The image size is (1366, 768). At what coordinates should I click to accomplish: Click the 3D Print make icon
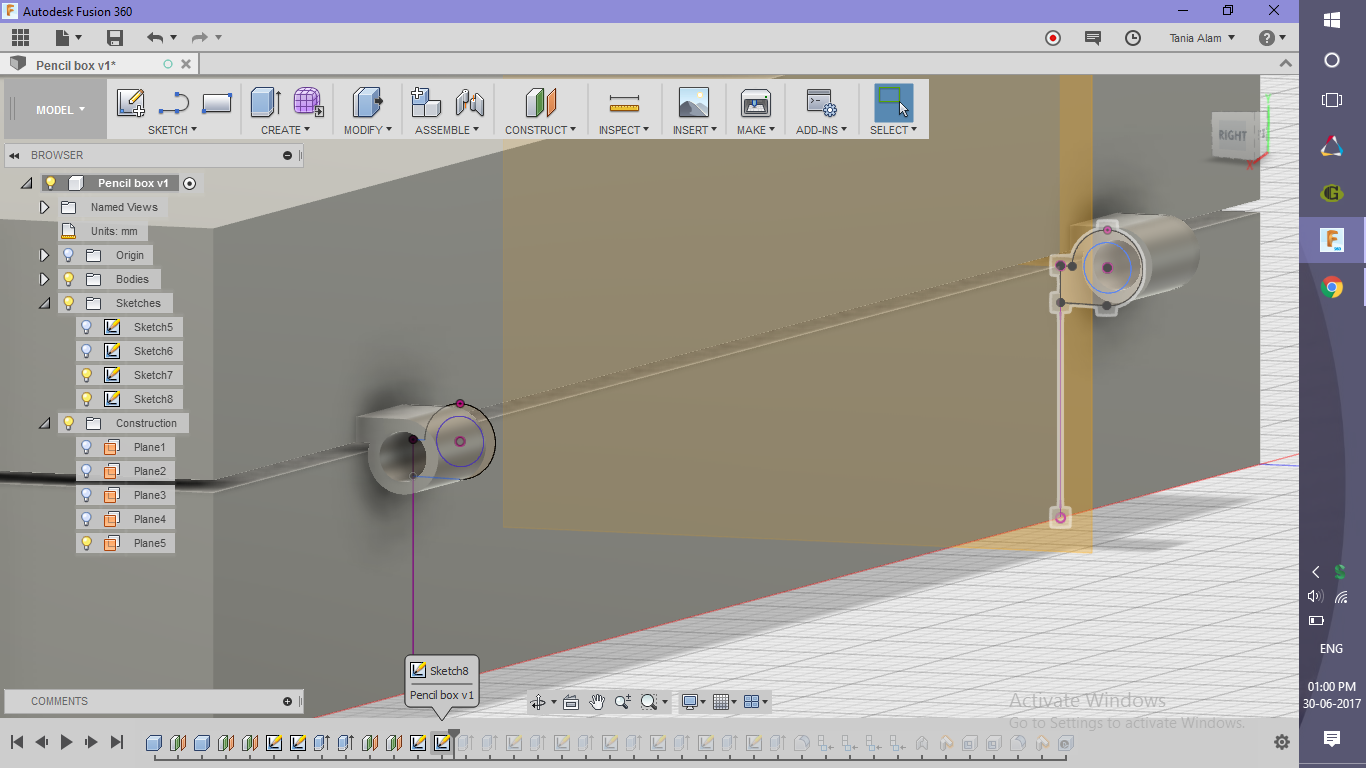point(755,102)
